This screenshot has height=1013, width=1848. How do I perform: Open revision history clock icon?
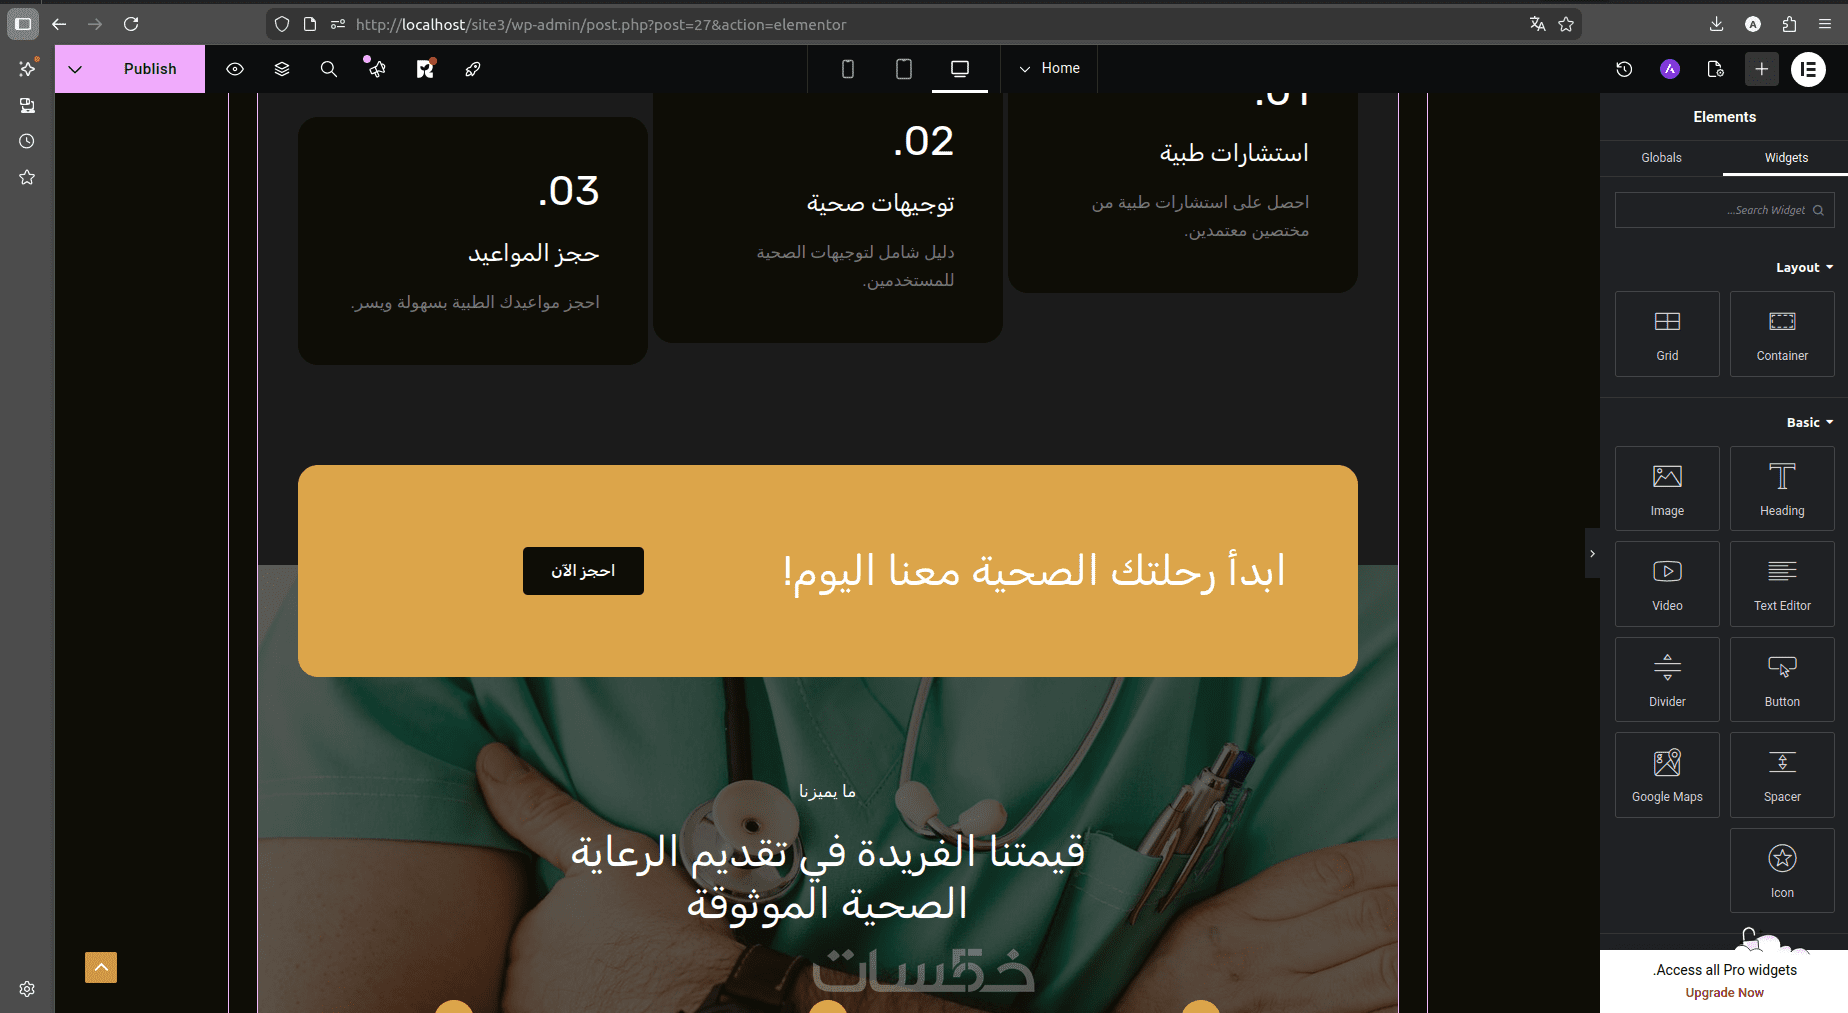[x=1624, y=69]
